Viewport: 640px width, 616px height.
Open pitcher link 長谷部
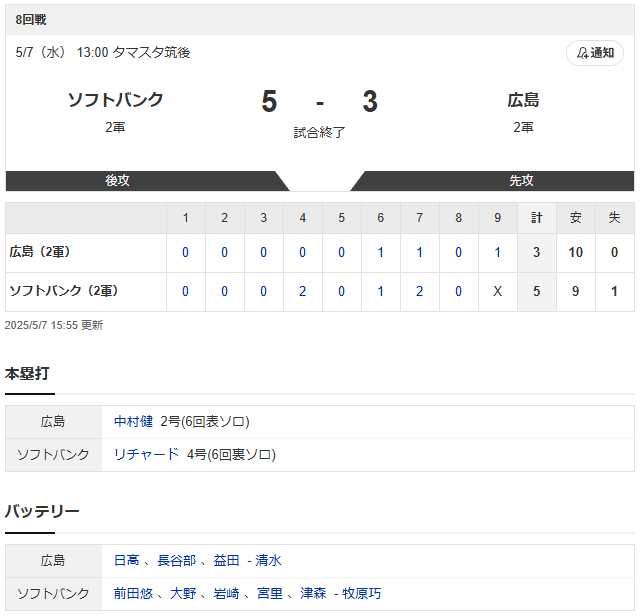pos(177,560)
